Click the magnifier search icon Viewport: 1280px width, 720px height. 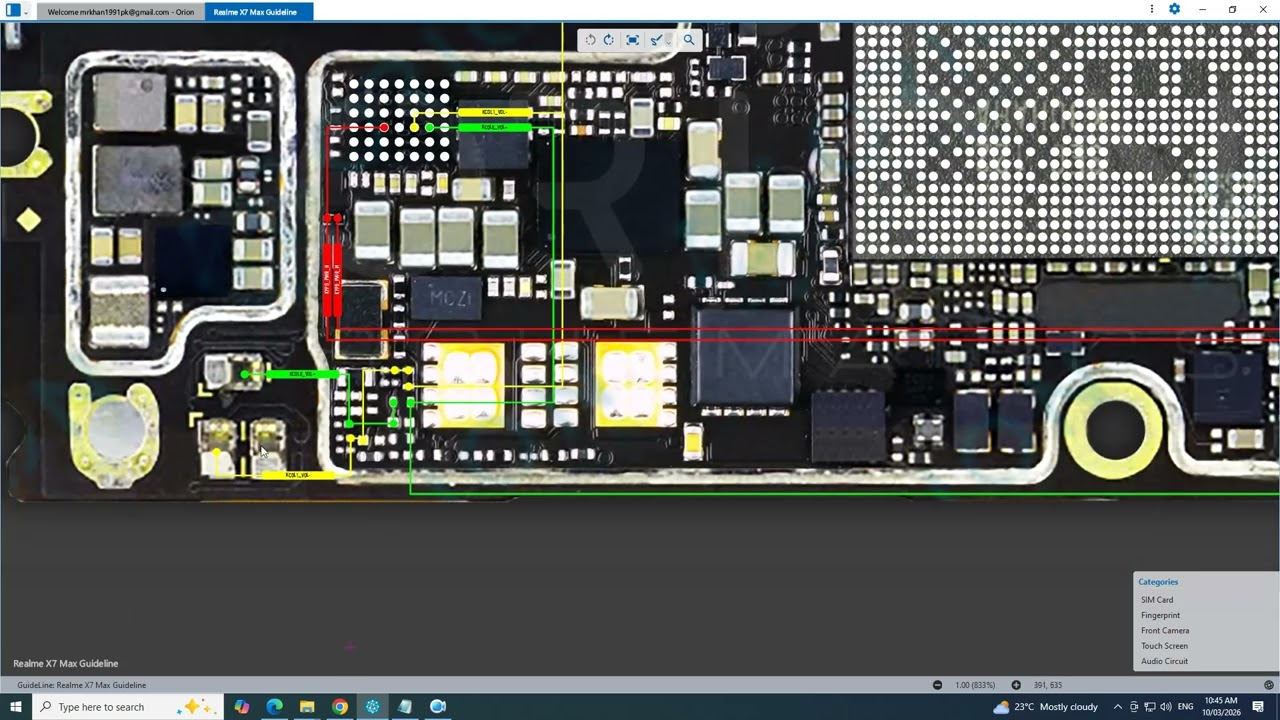[689, 40]
